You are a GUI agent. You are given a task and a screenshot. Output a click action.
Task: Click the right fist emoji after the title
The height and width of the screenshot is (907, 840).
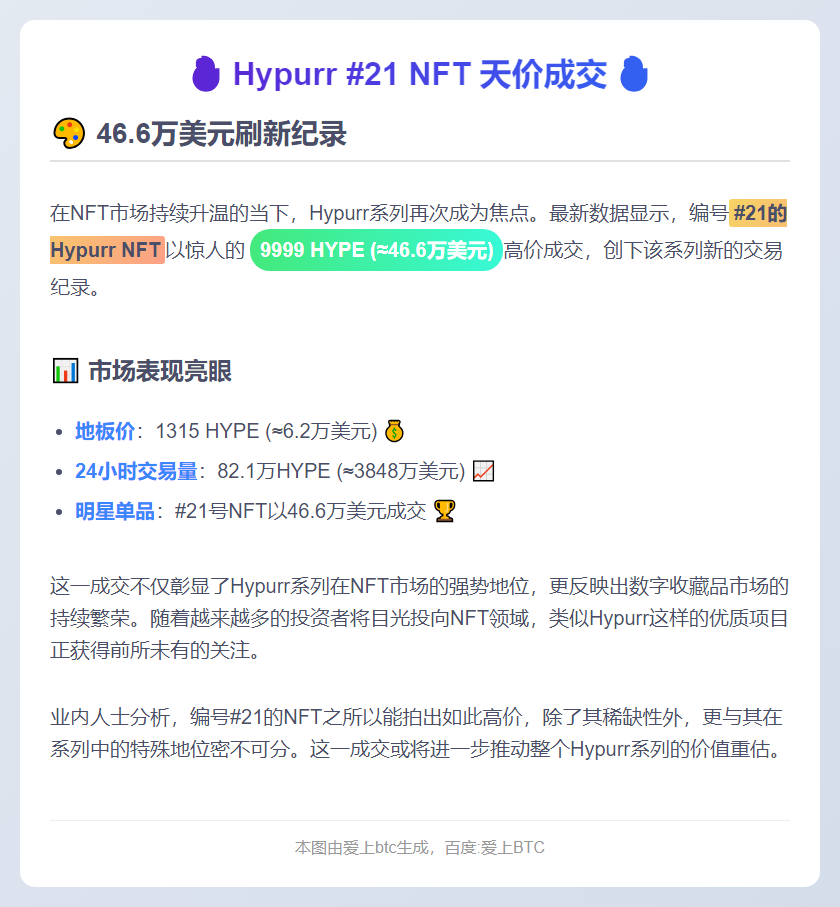point(634,72)
